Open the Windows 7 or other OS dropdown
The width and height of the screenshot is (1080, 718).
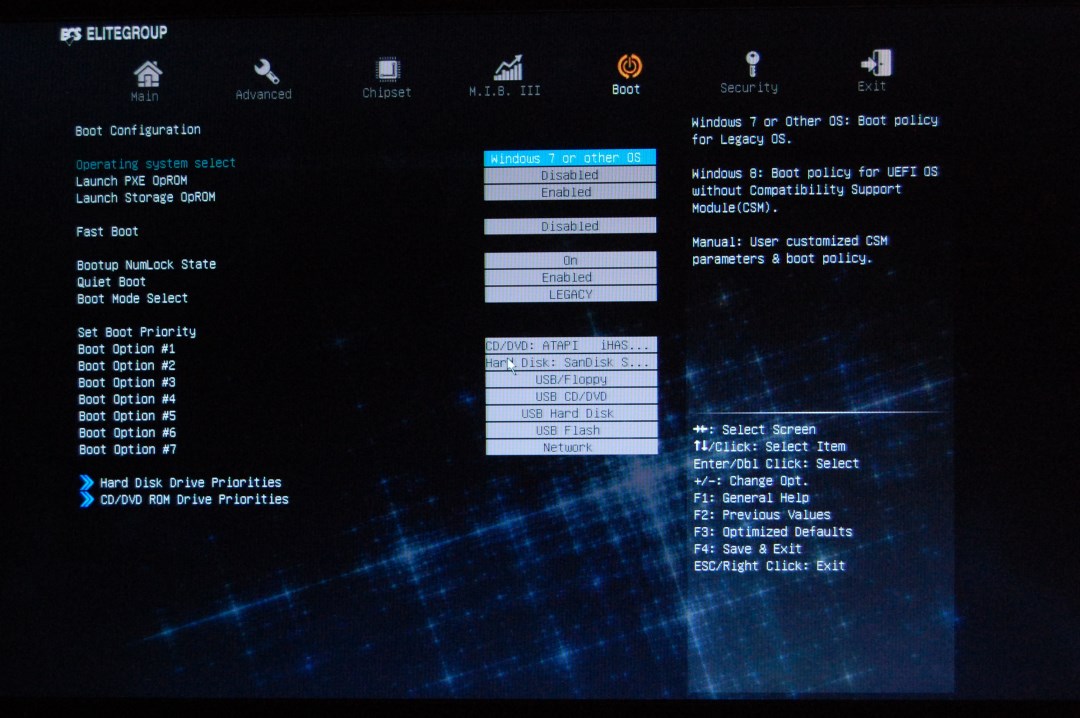pyautogui.click(x=570, y=158)
